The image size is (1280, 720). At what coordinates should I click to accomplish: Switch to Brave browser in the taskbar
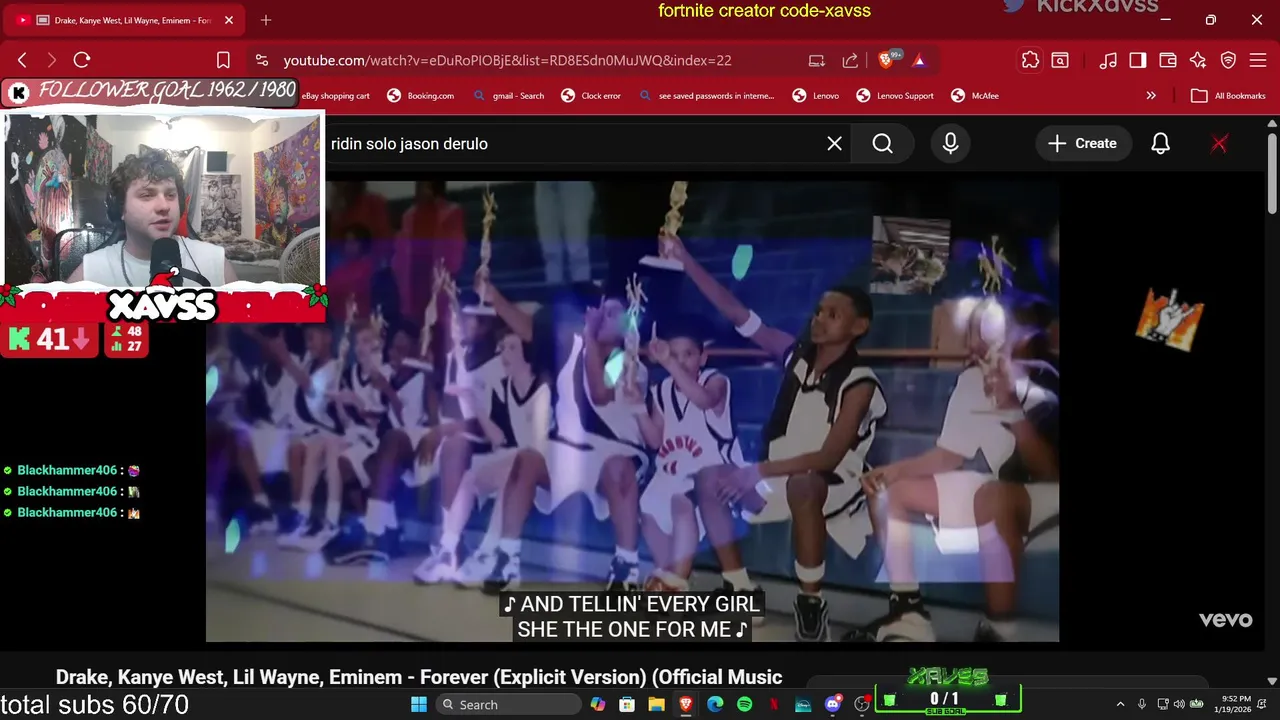tap(685, 704)
